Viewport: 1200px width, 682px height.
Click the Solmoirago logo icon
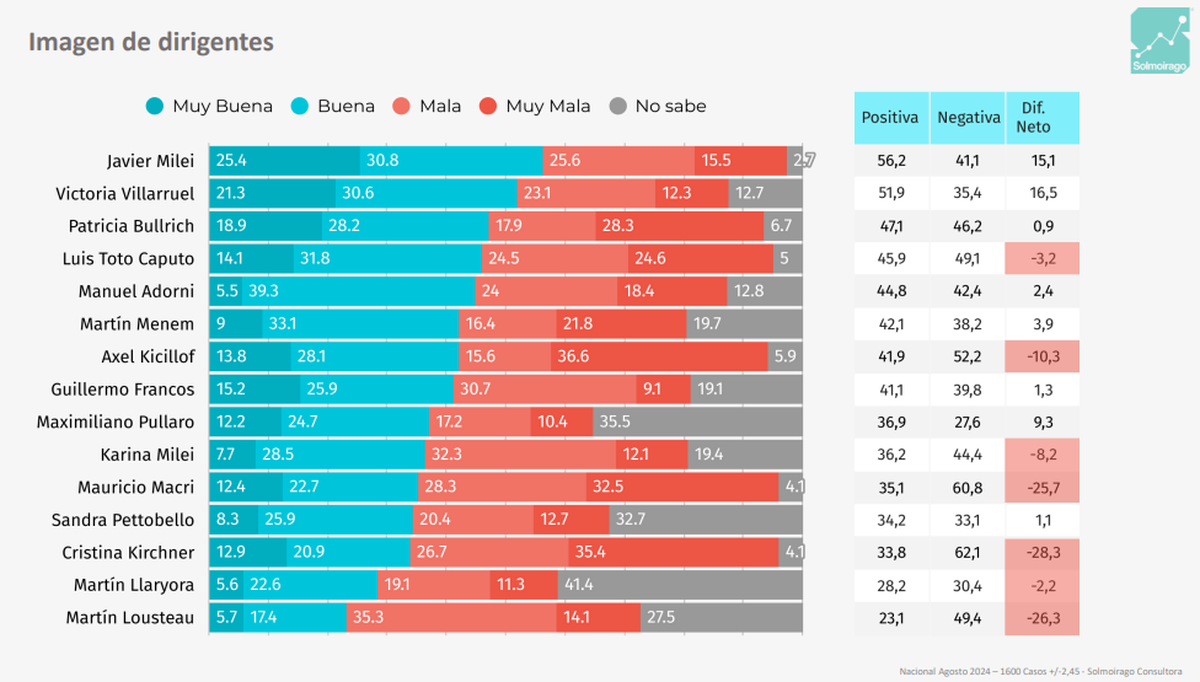1159,42
